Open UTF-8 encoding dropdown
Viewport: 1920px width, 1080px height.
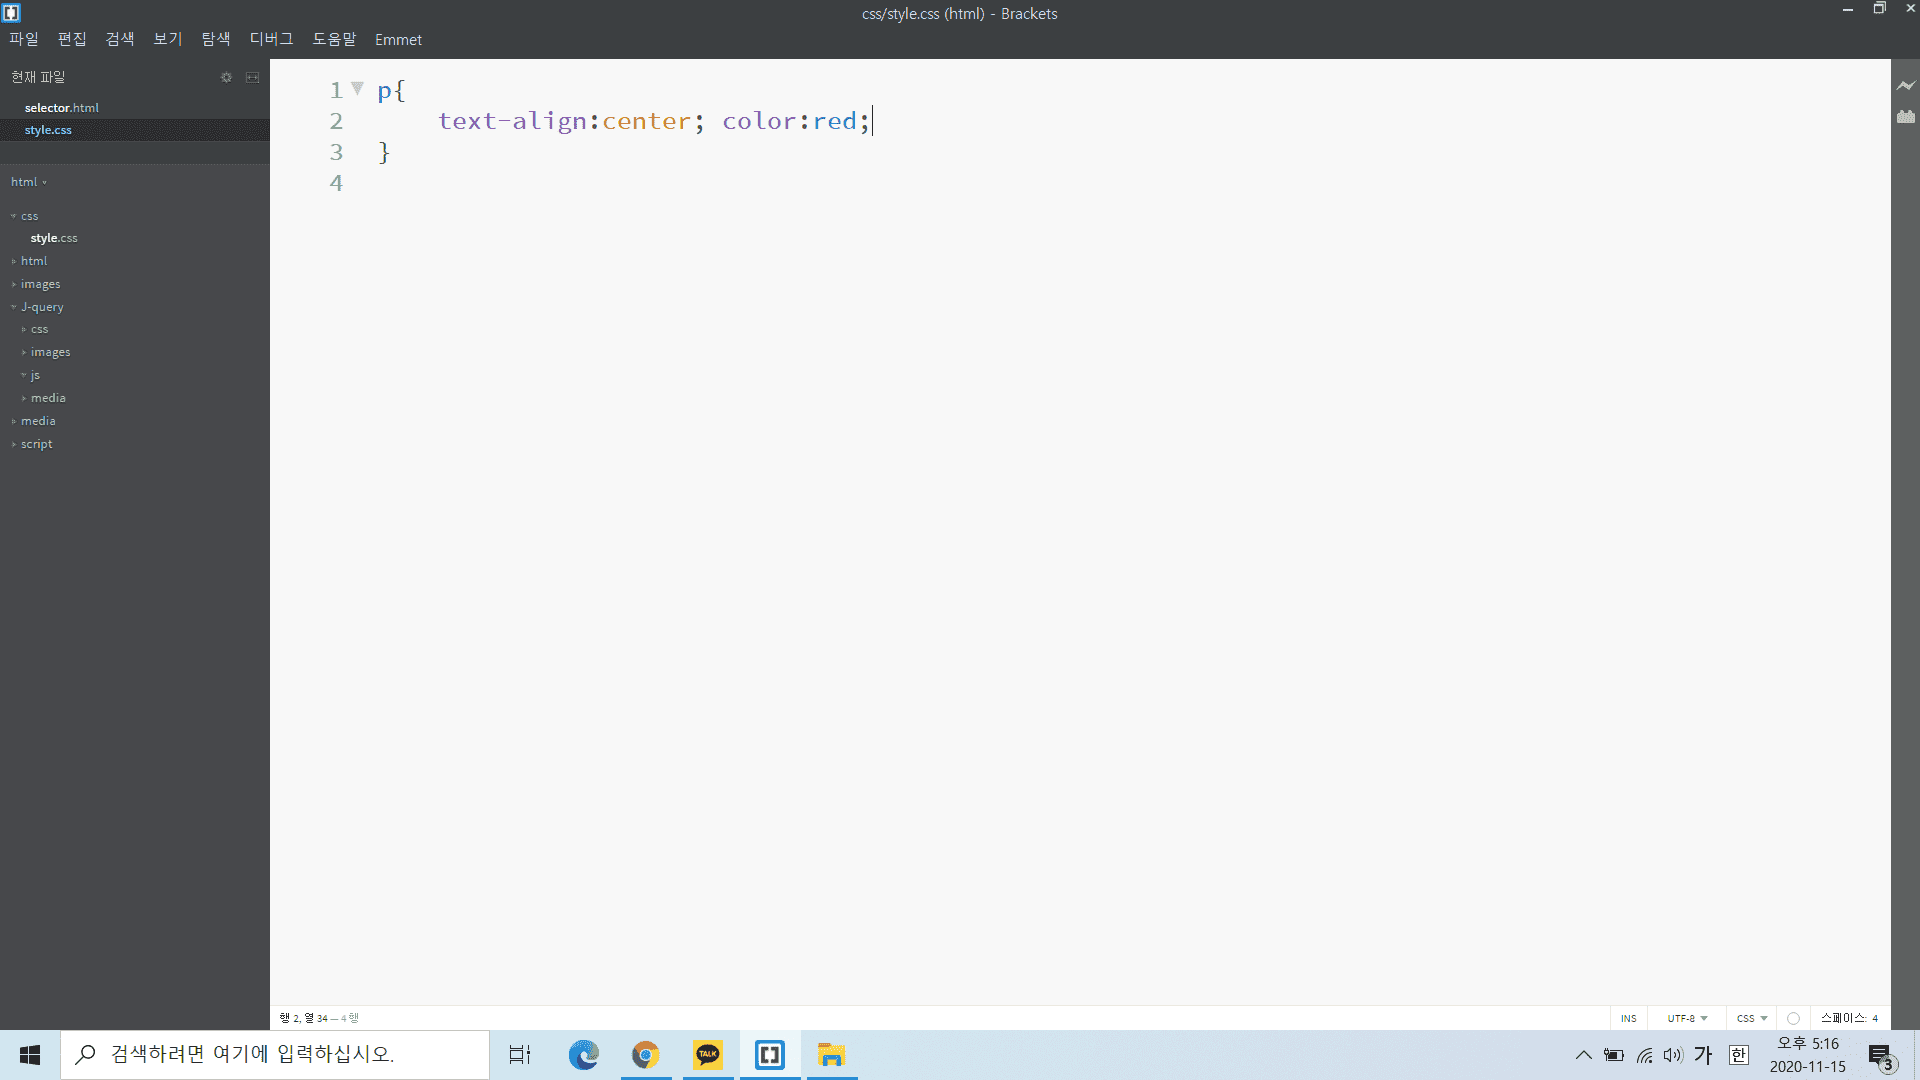point(1687,1018)
